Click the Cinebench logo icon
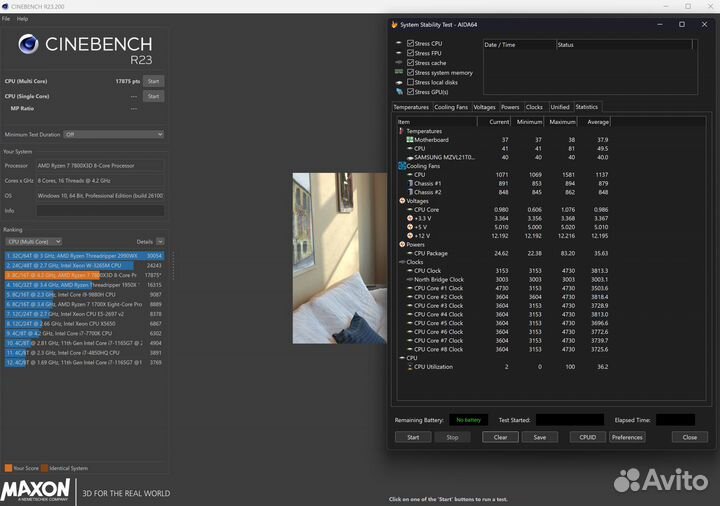 [x=28, y=44]
